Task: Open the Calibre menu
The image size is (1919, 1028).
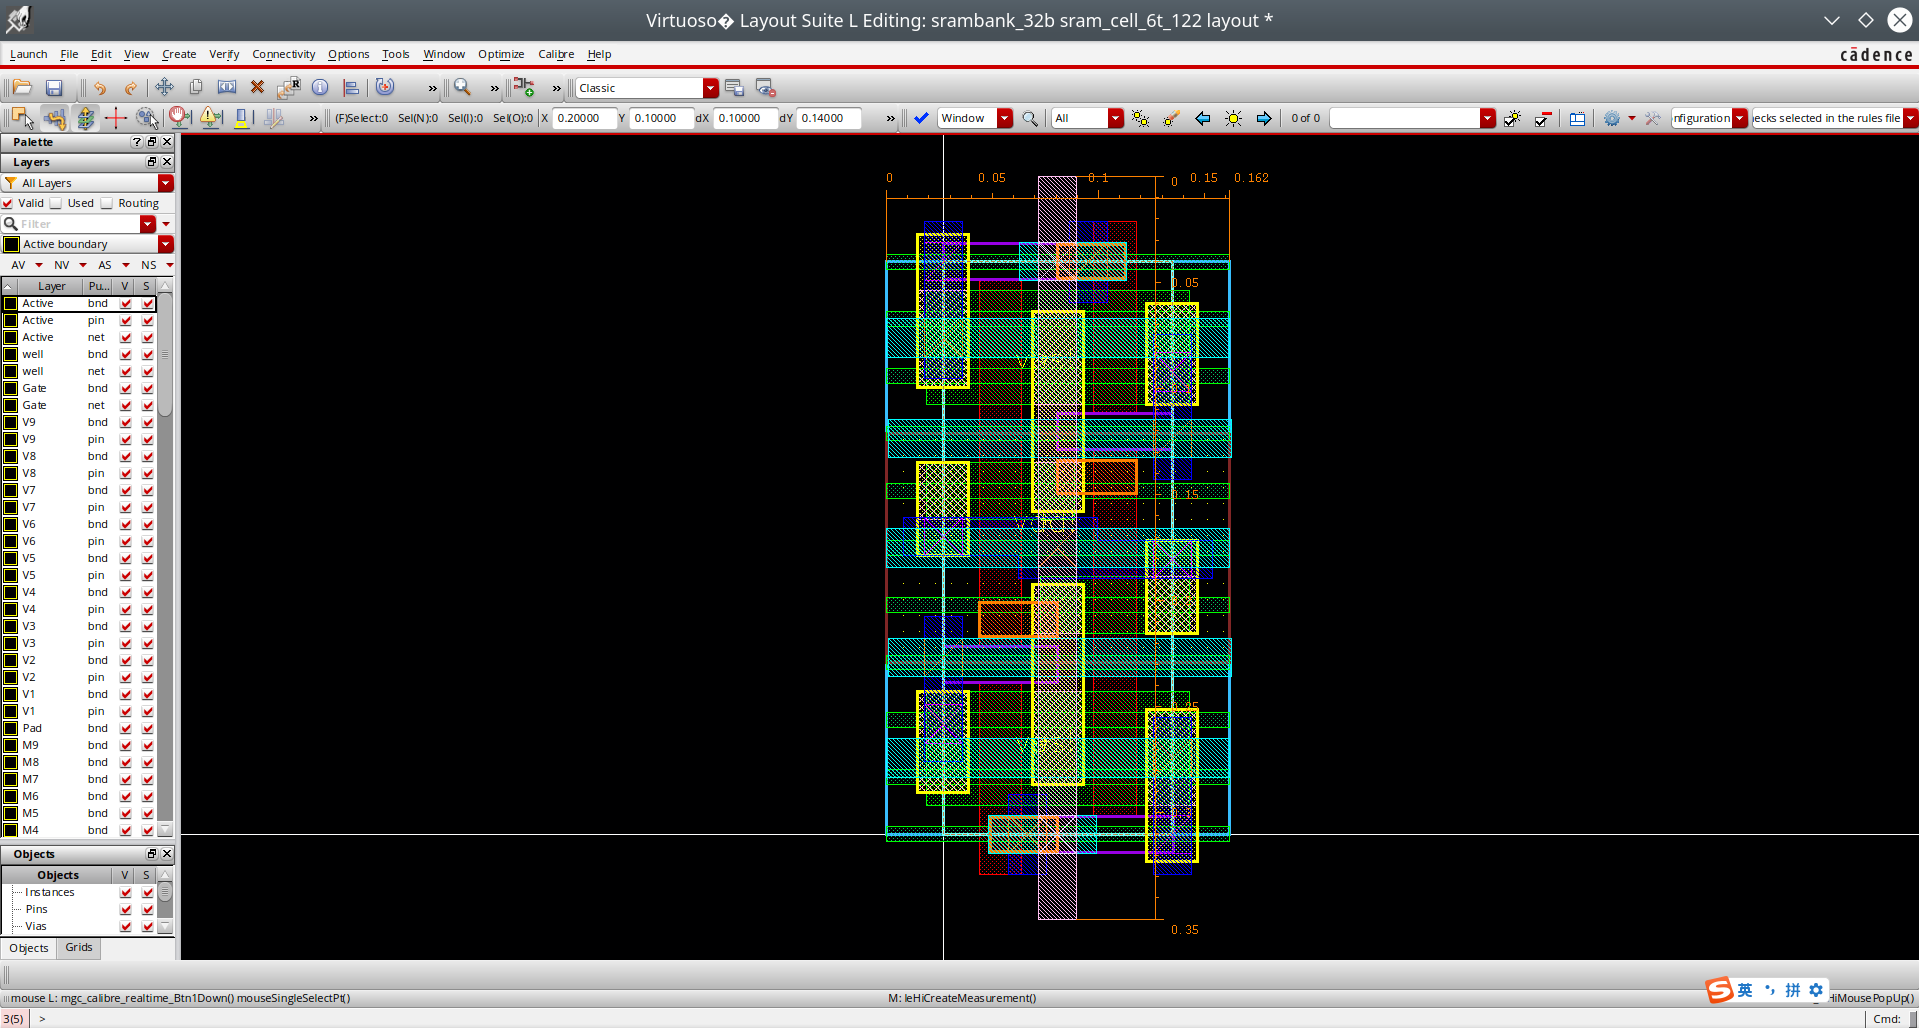Action: click(x=556, y=54)
